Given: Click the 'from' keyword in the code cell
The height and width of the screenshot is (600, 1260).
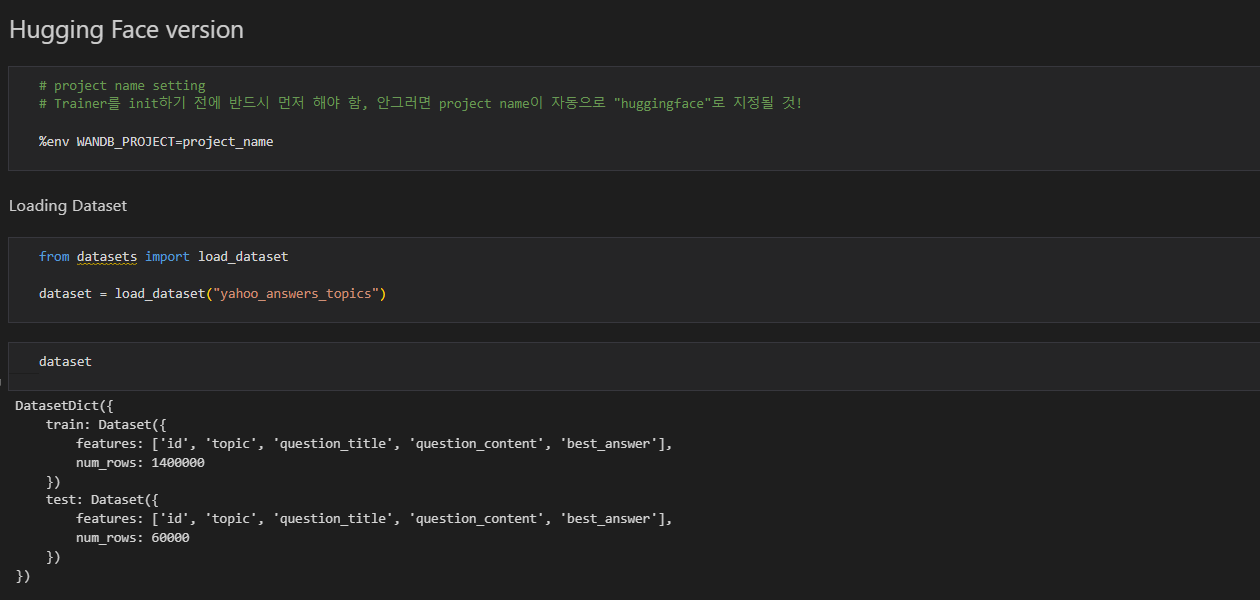Looking at the screenshot, I should 54,257.
